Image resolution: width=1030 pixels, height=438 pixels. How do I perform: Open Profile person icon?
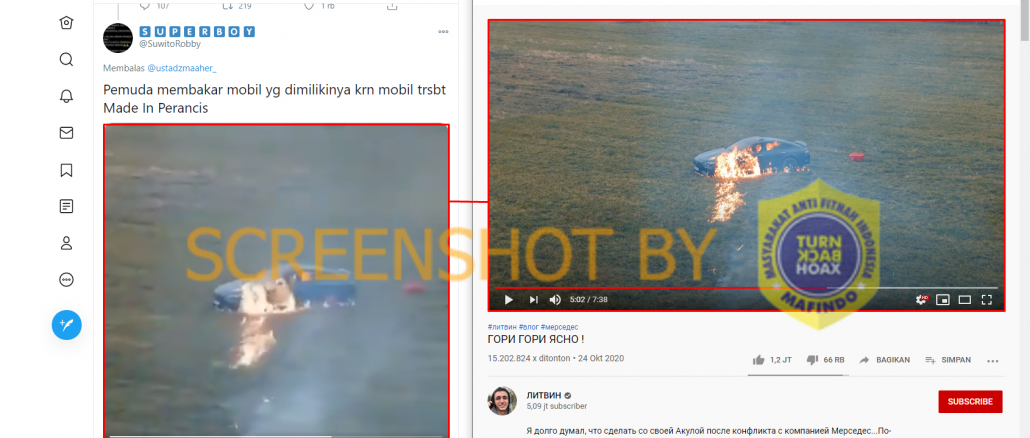(x=66, y=244)
